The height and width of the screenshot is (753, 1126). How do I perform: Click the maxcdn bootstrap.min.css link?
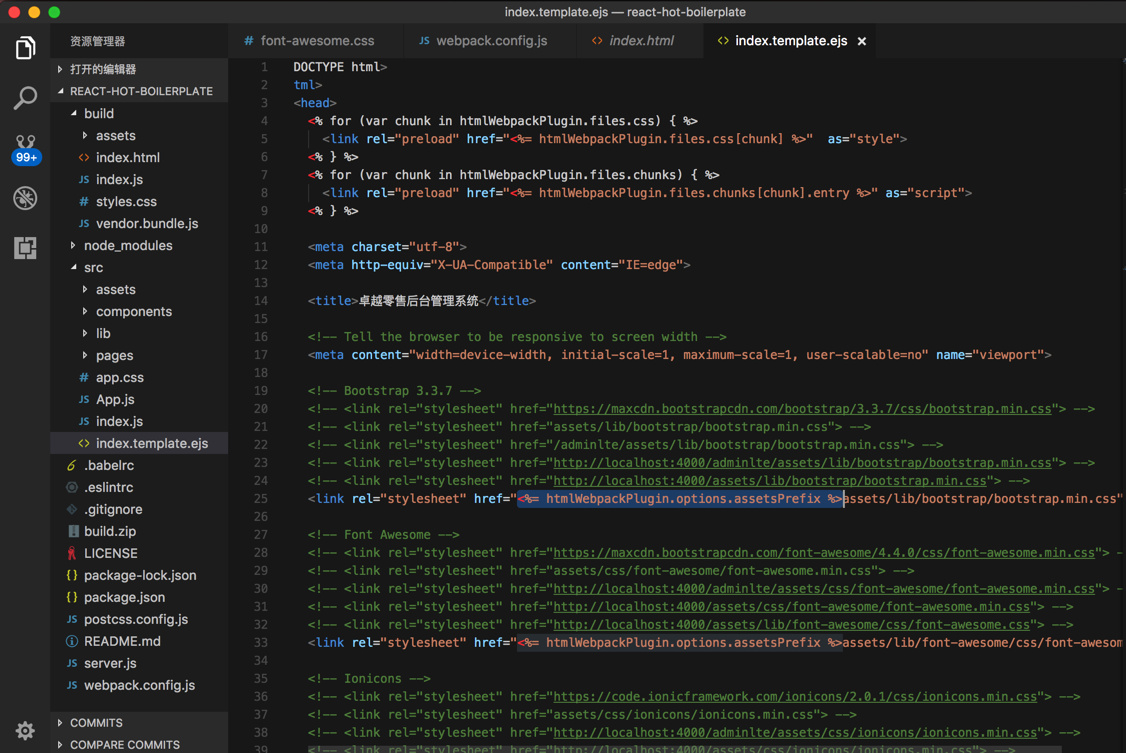802,408
